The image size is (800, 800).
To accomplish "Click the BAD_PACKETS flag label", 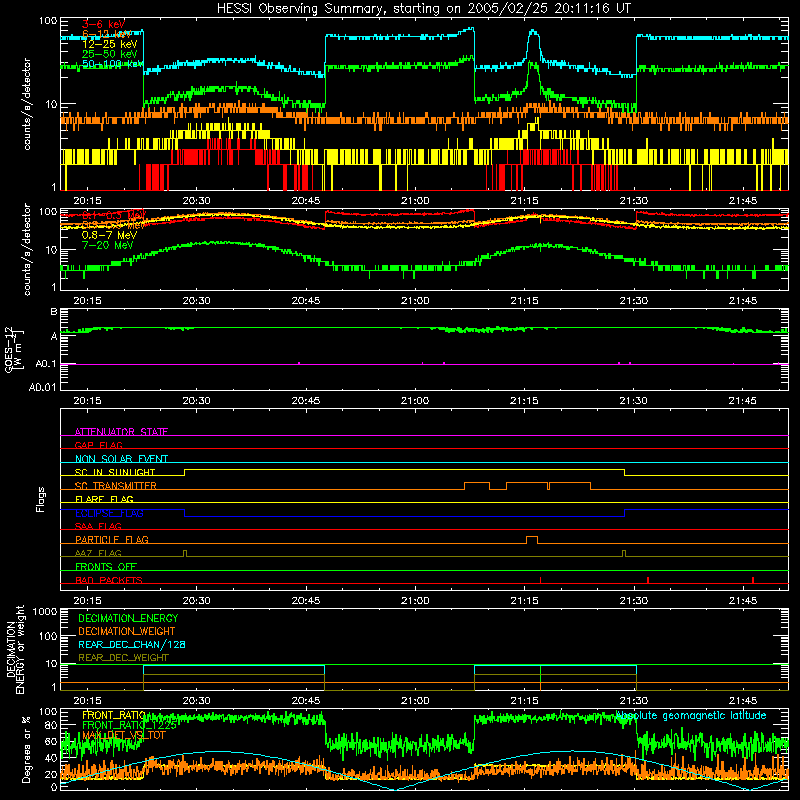I will tap(109, 580).
